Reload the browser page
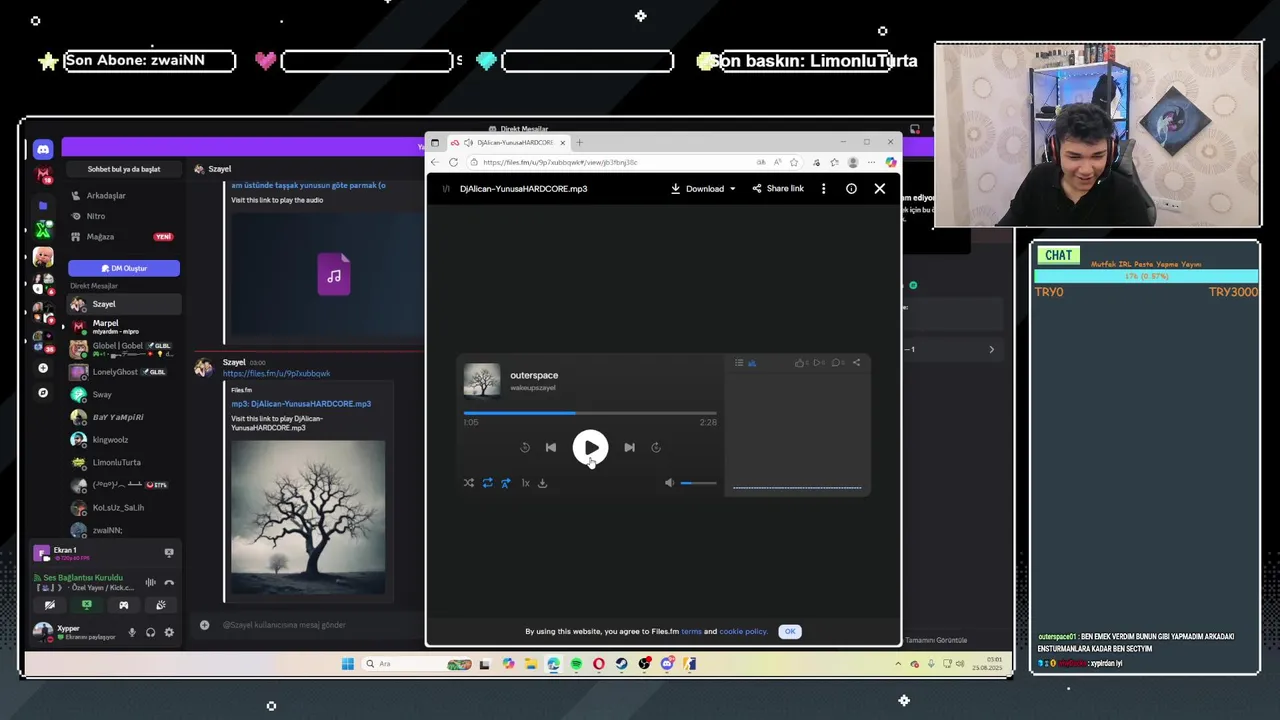The image size is (1280, 720). point(453,162)
